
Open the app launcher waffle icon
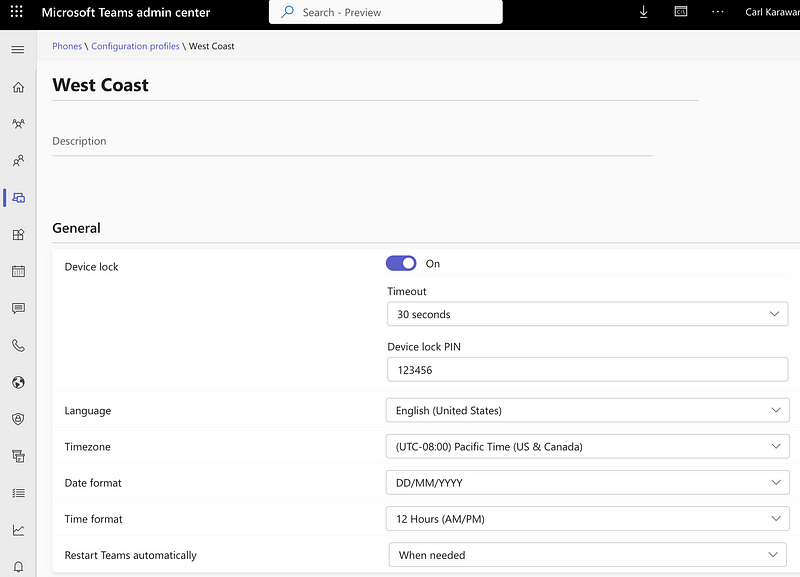pyautogui.click(x=16, y=12)
